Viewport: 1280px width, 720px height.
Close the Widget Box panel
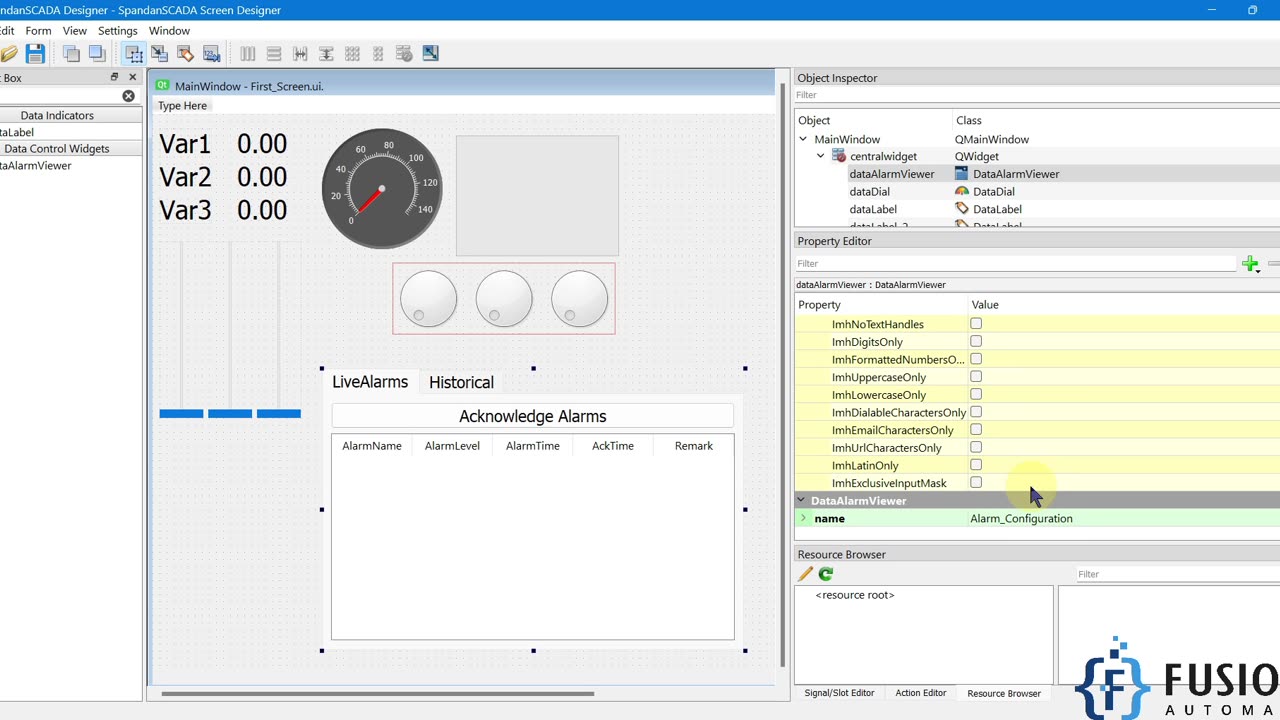pos(133,77)
